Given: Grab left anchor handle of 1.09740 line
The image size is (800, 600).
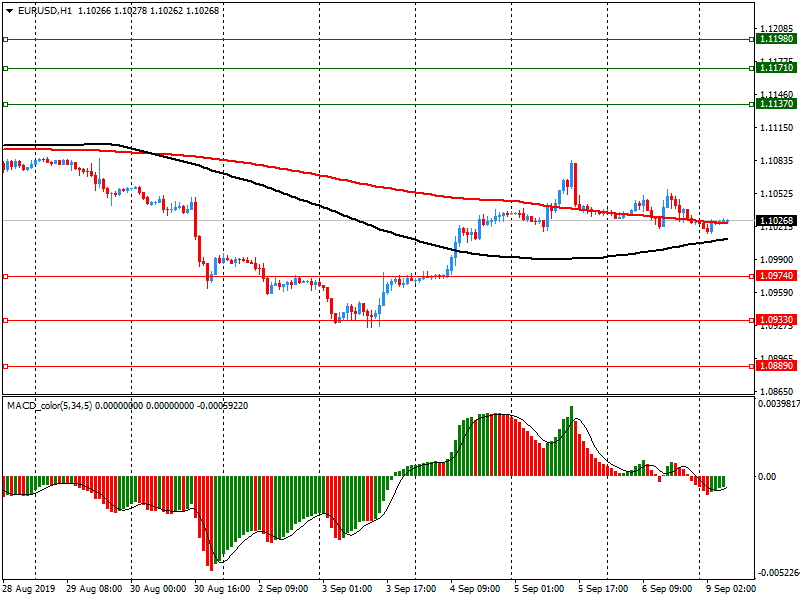Looking at the screenshot, I should pyautogui.click(x=6, y=277).
